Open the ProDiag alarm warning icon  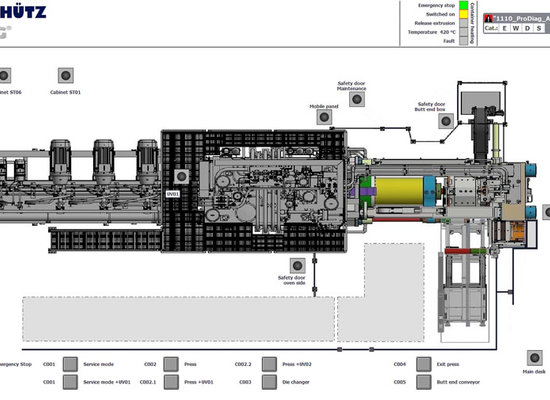pos(488,19)
